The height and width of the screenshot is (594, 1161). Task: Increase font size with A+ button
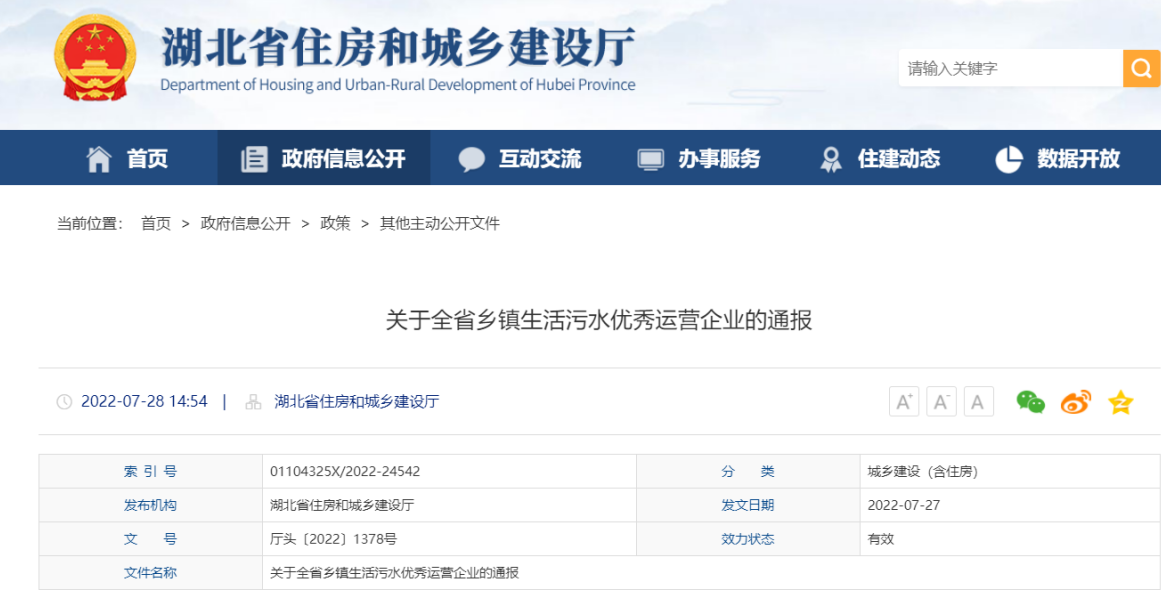coord(904,401)
